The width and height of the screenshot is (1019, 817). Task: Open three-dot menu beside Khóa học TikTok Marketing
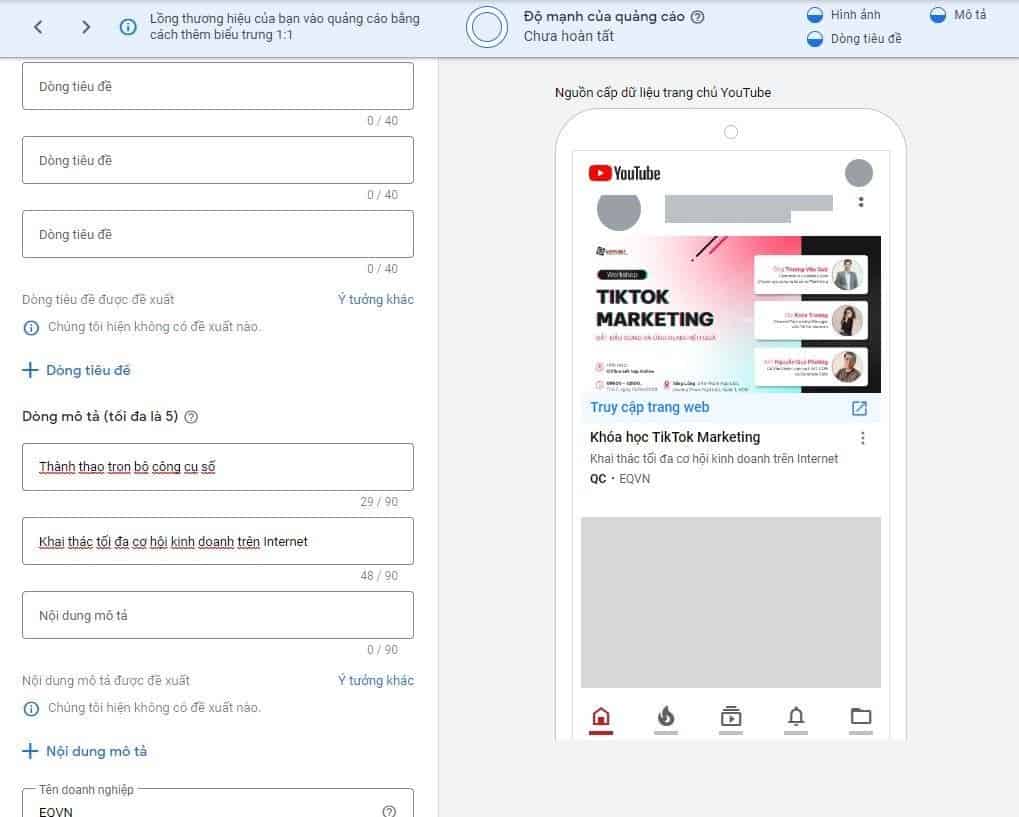tap(863, 438)
